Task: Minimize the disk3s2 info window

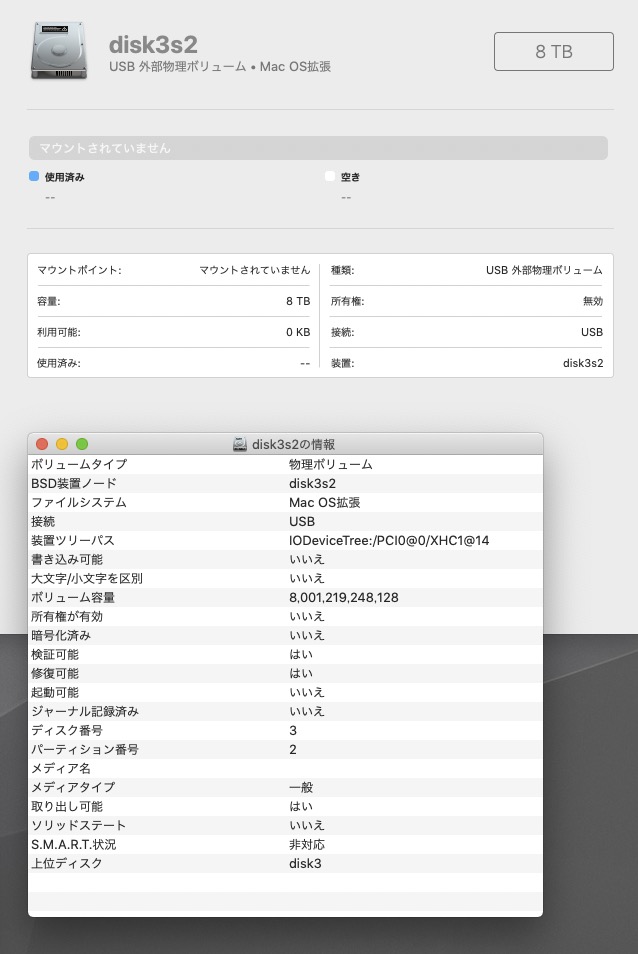Action: (62, 444)
